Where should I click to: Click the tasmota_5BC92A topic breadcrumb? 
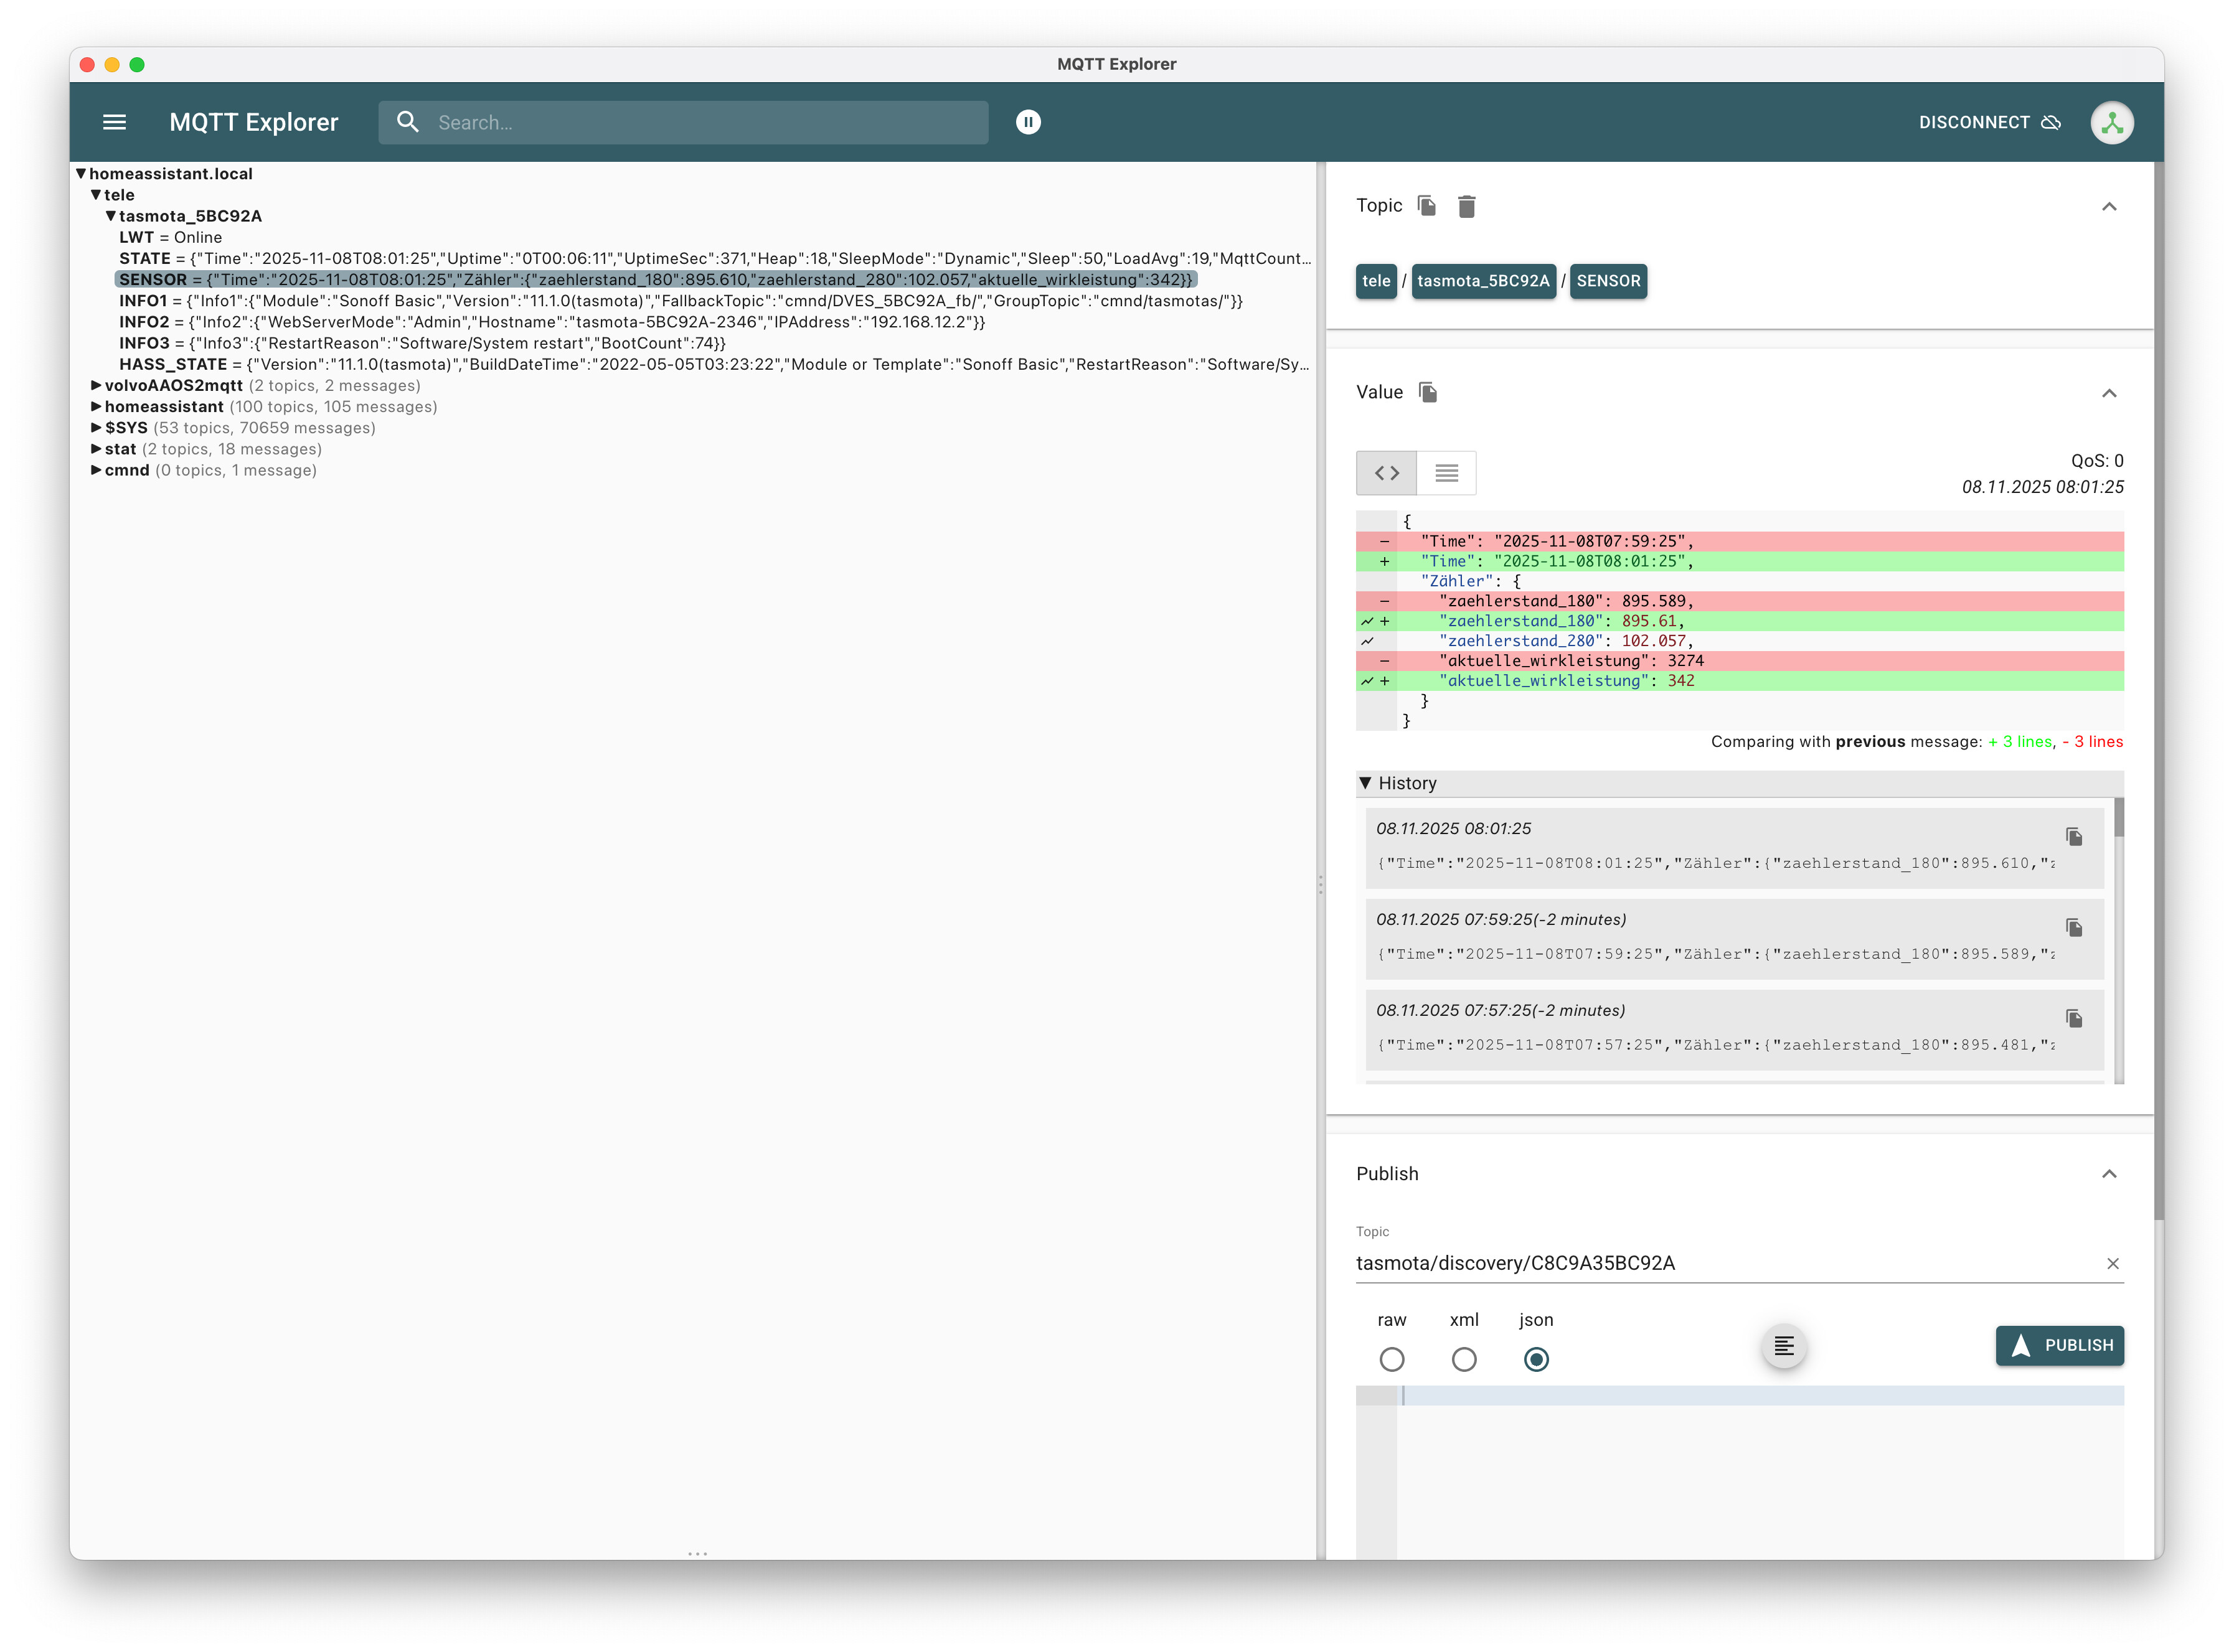pos(1483,281)
